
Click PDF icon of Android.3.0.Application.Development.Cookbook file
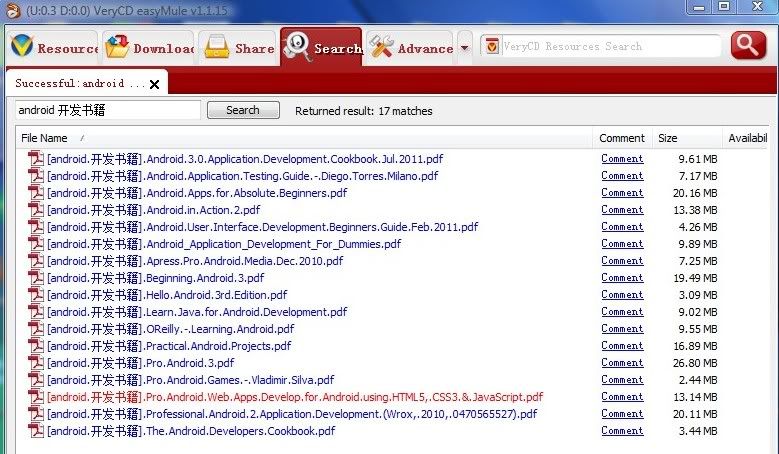pos(36,158)
